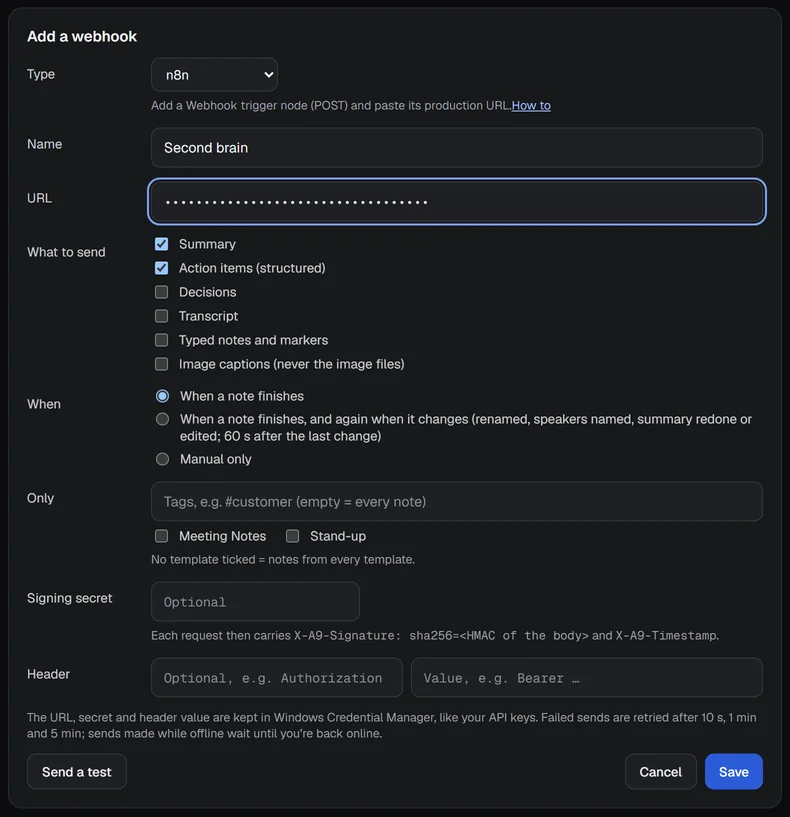Open the How to link

point(531,105)
